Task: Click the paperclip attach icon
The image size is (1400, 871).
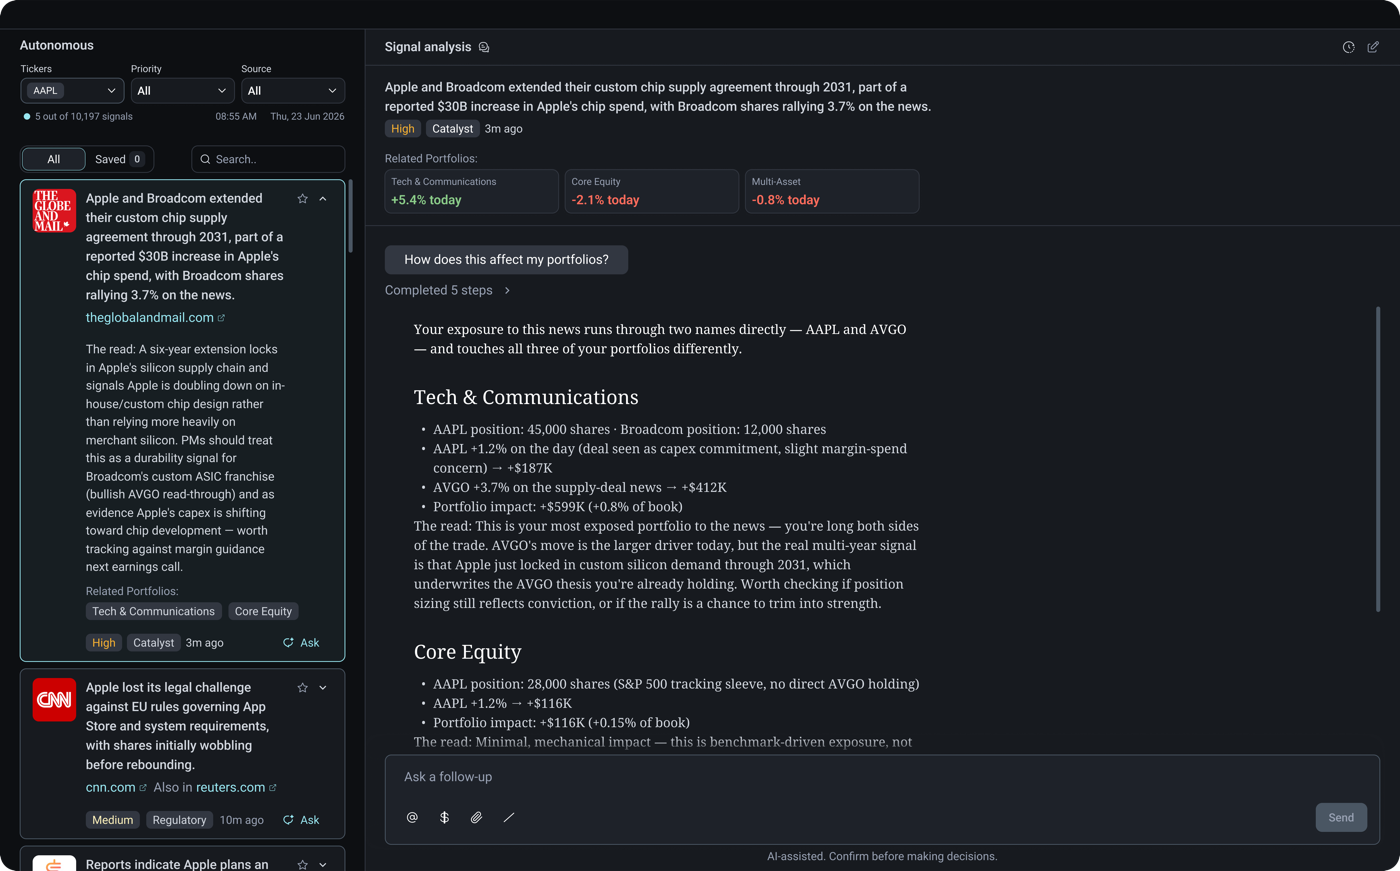Action: (476, 817)
